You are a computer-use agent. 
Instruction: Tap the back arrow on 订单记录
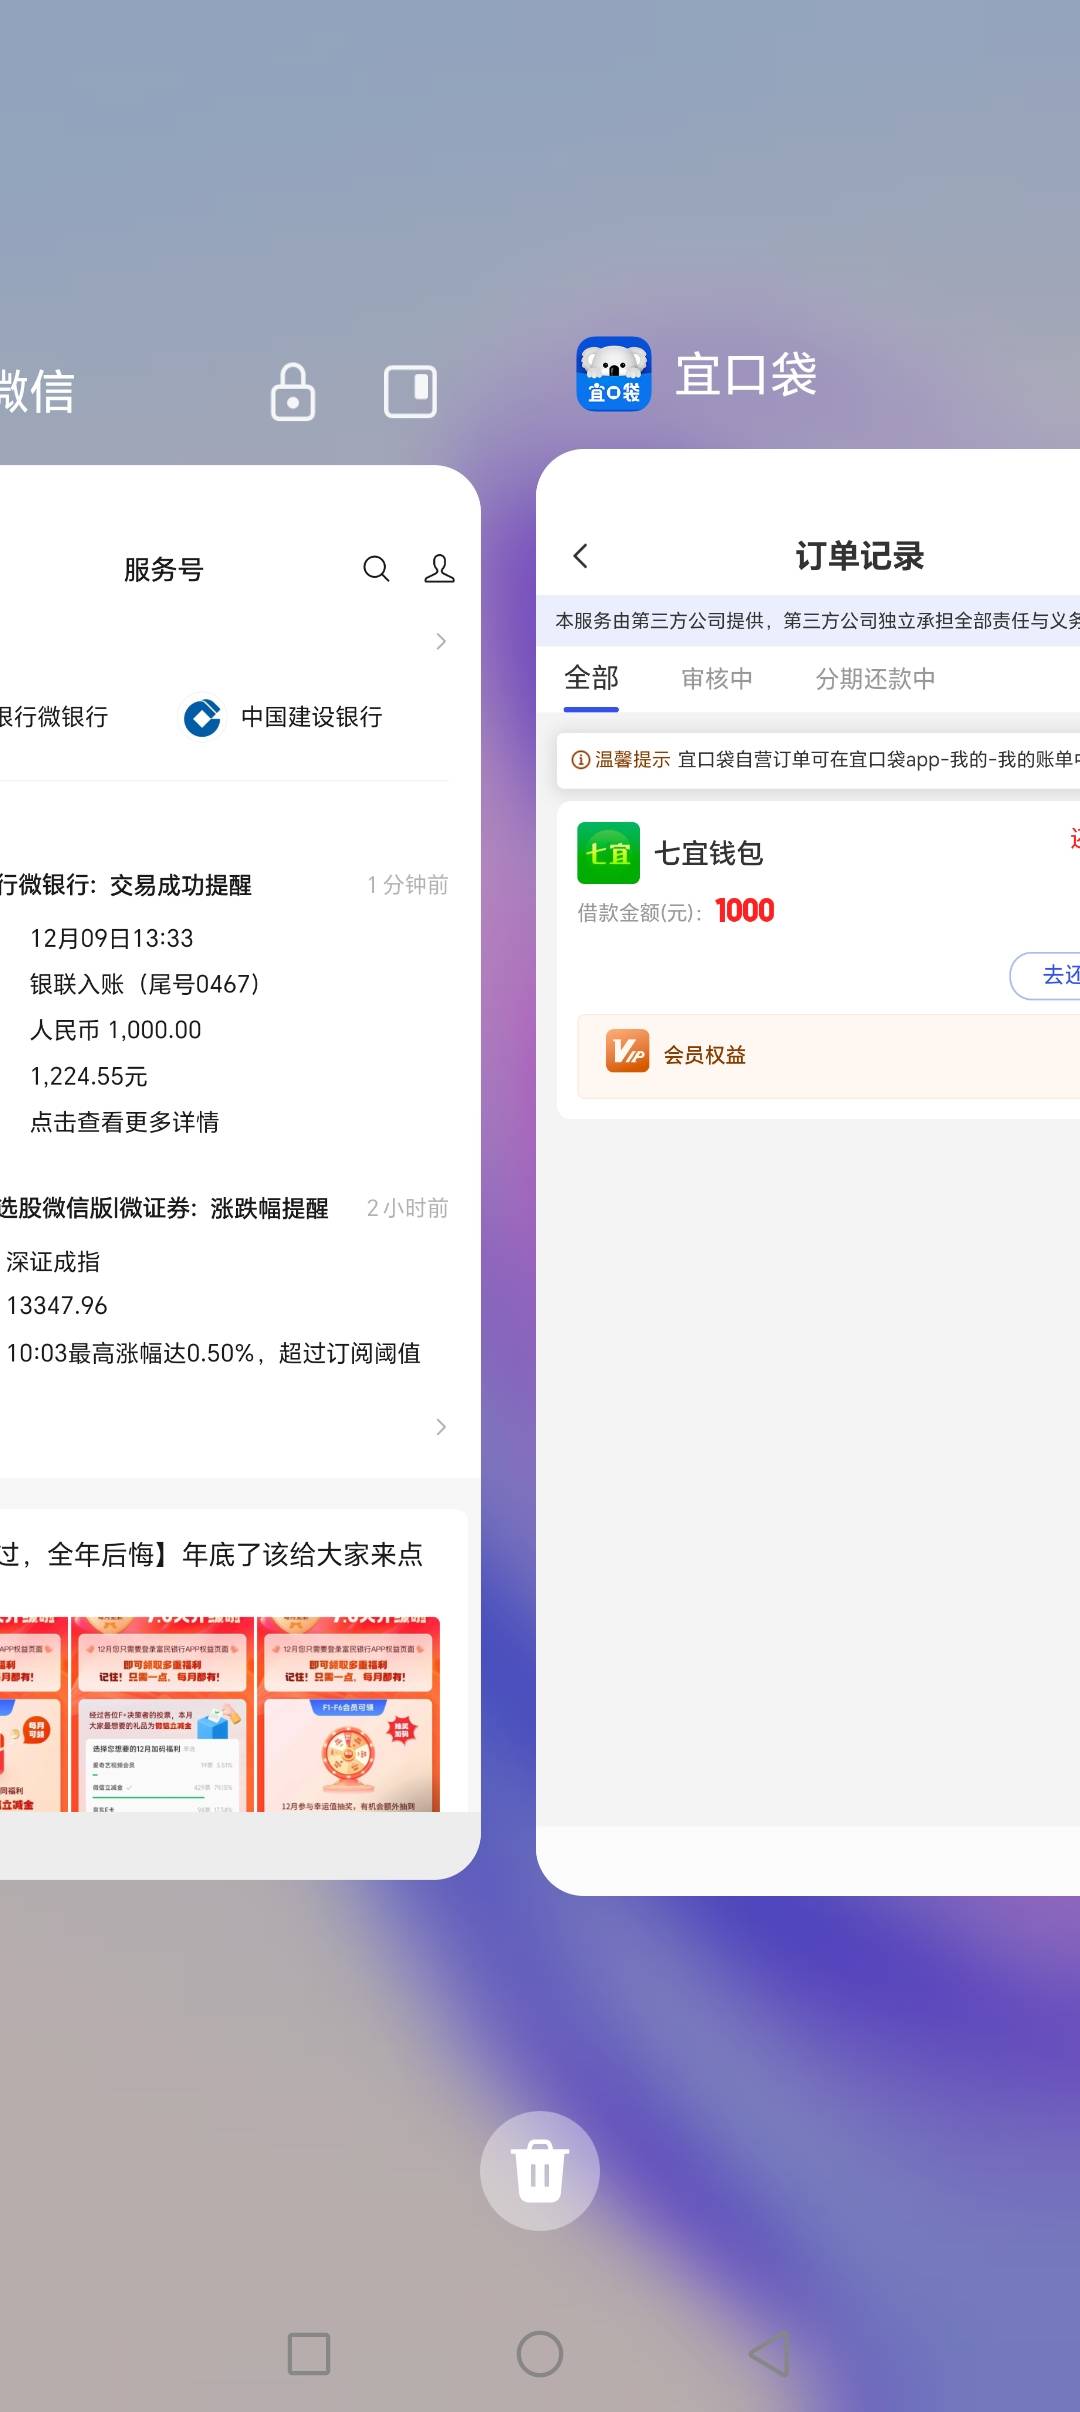(581, 556)
